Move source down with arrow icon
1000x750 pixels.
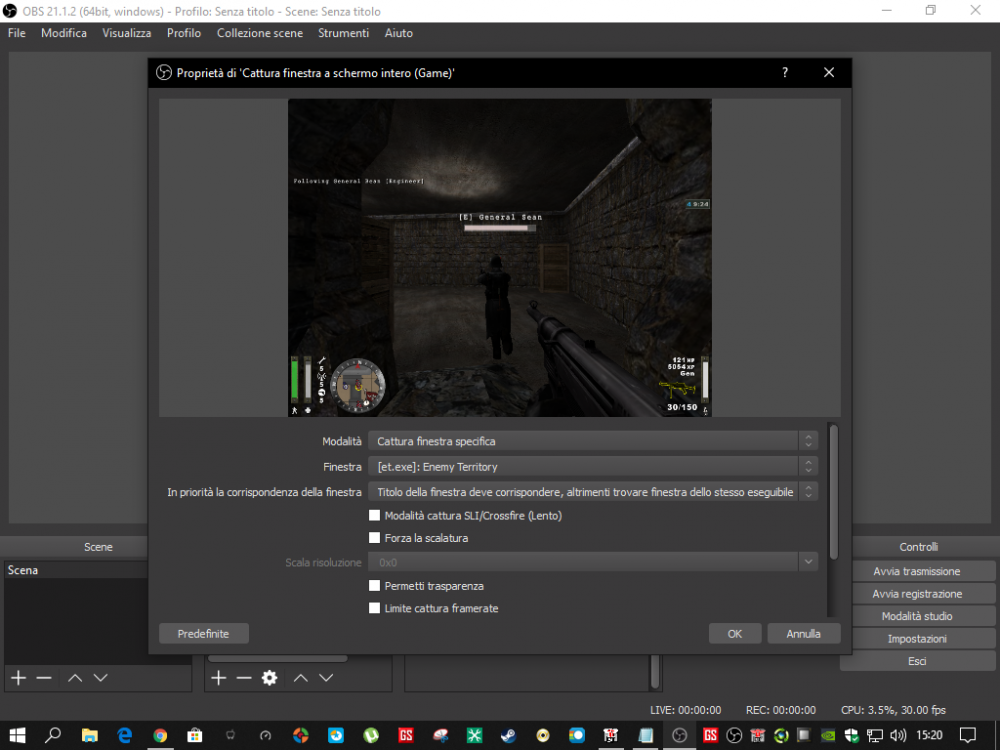[327, 678]
